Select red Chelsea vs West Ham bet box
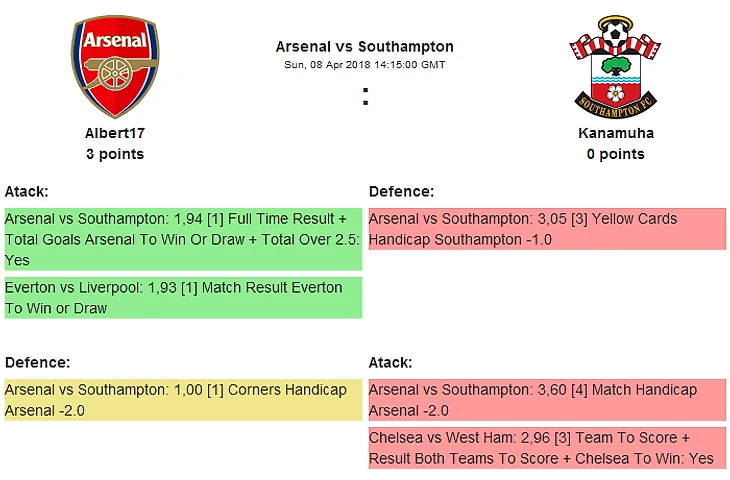This screenshot has height=480, width=730. click(x=546, y=448)
